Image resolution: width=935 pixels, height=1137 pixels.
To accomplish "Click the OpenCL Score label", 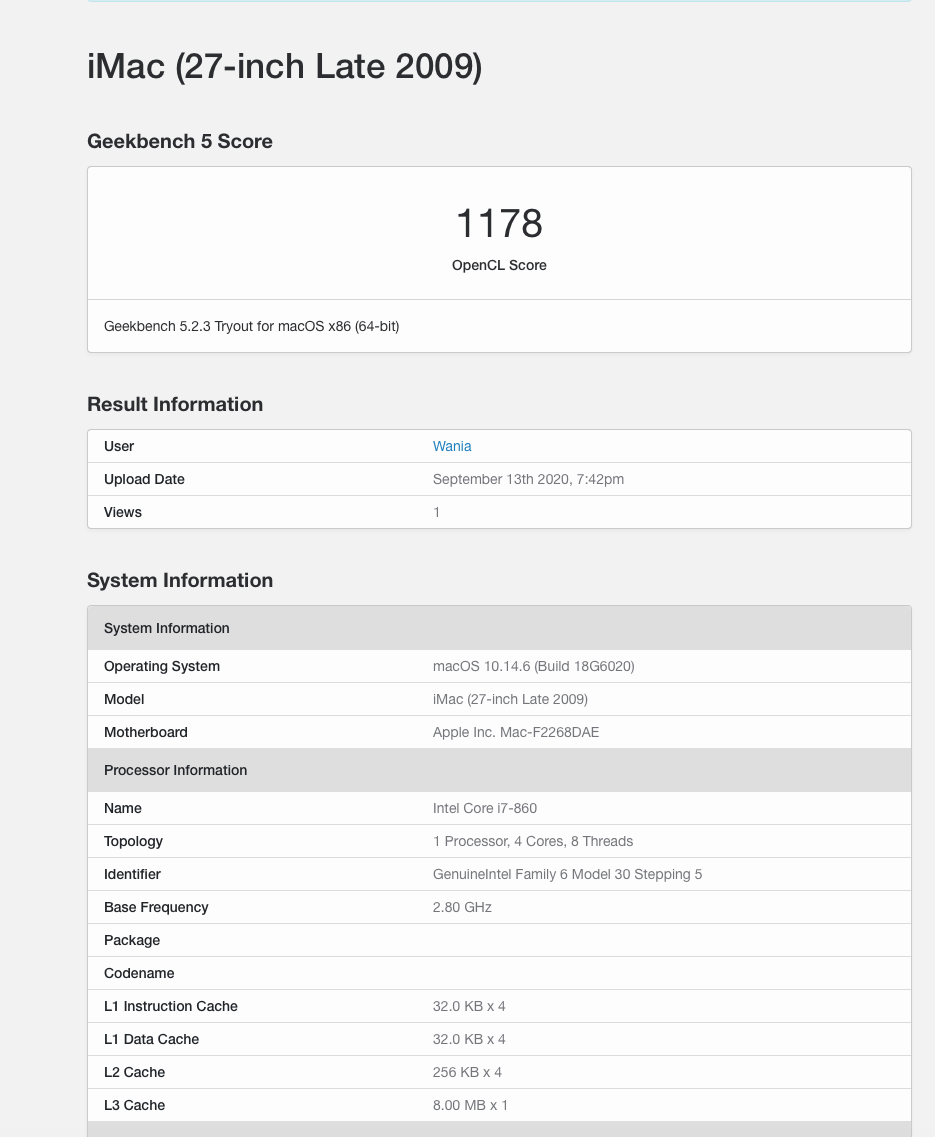I will pos(499,265).
